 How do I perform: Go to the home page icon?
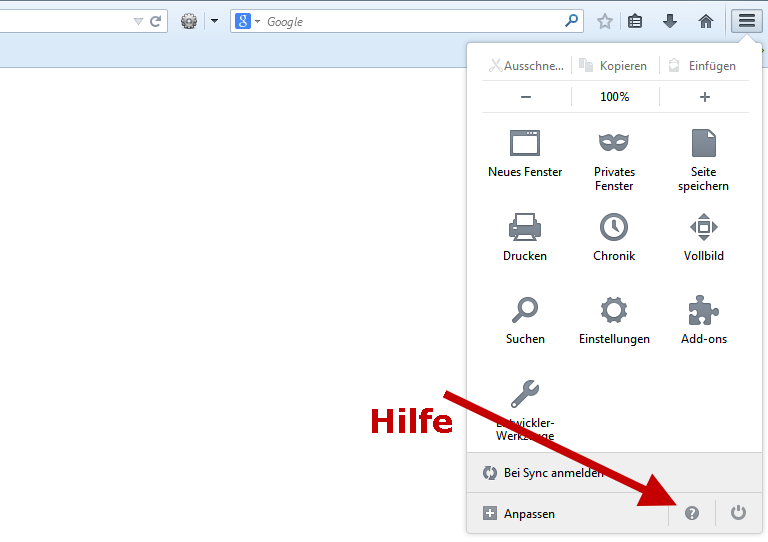point(705,22)
